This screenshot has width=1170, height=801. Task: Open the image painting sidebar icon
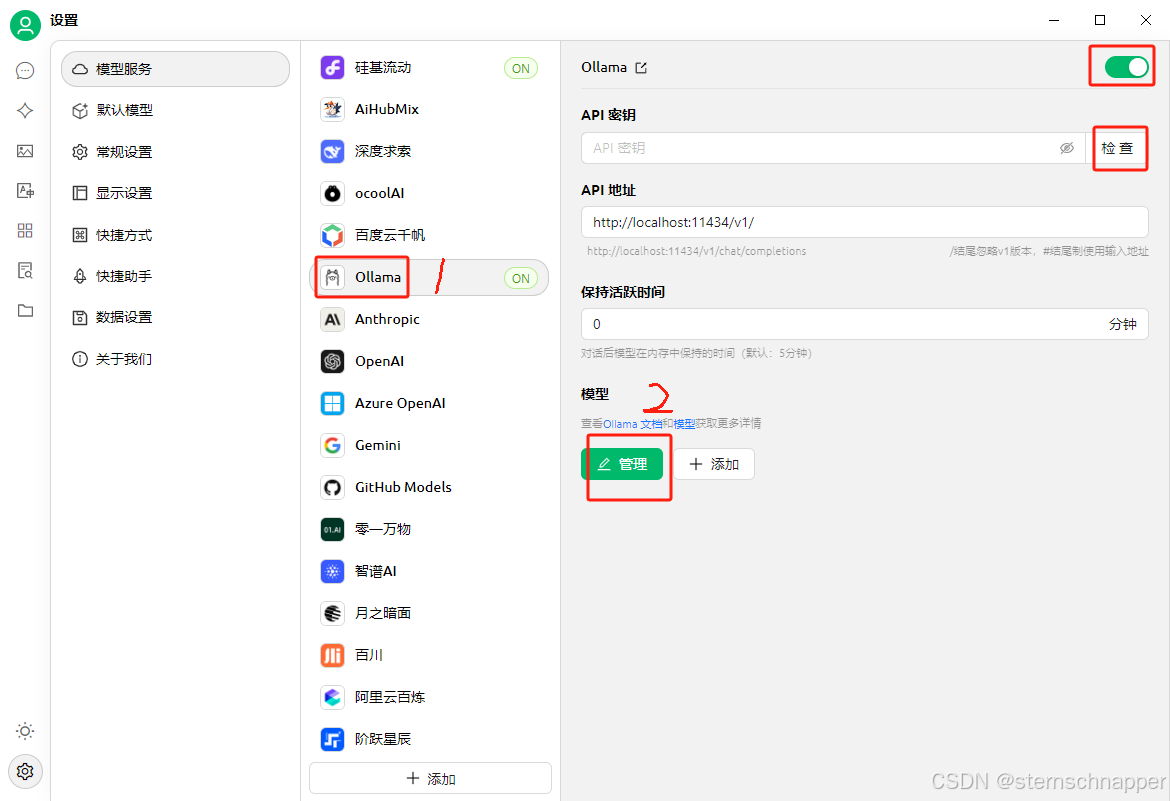tap(25, 151)
